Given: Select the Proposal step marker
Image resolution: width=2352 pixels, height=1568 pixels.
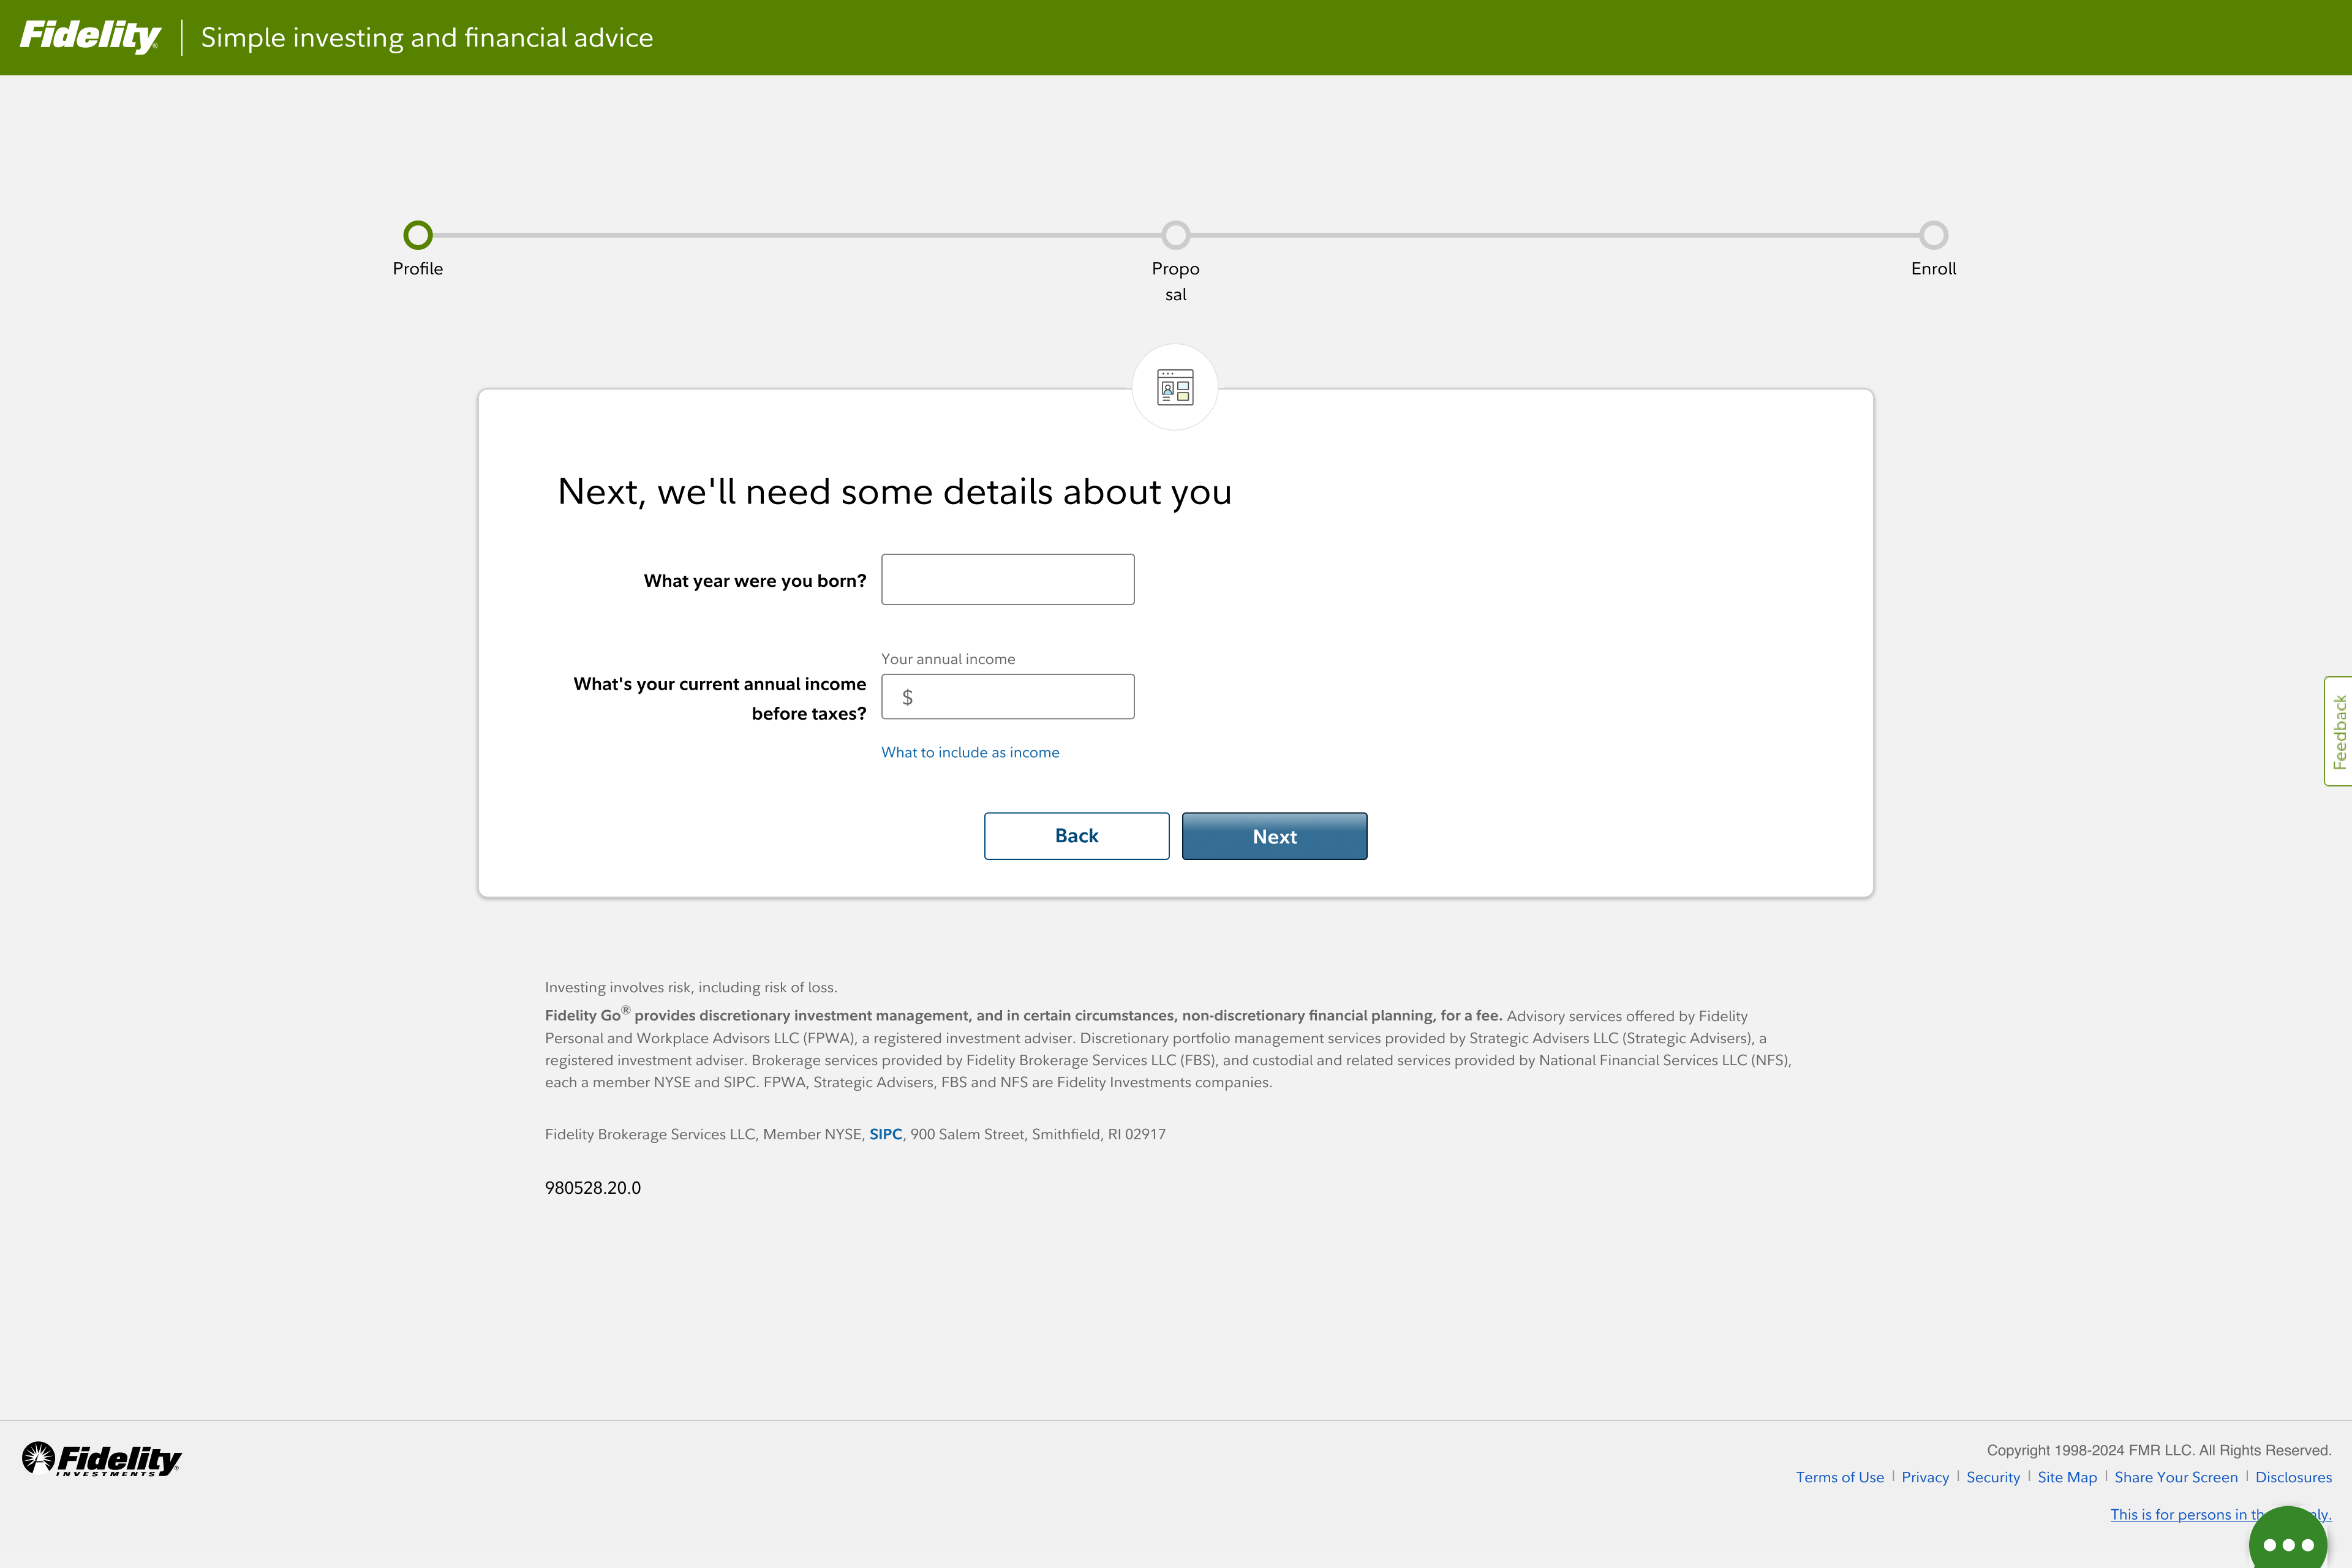Looking at the screenshot, I should [1176, 235].
